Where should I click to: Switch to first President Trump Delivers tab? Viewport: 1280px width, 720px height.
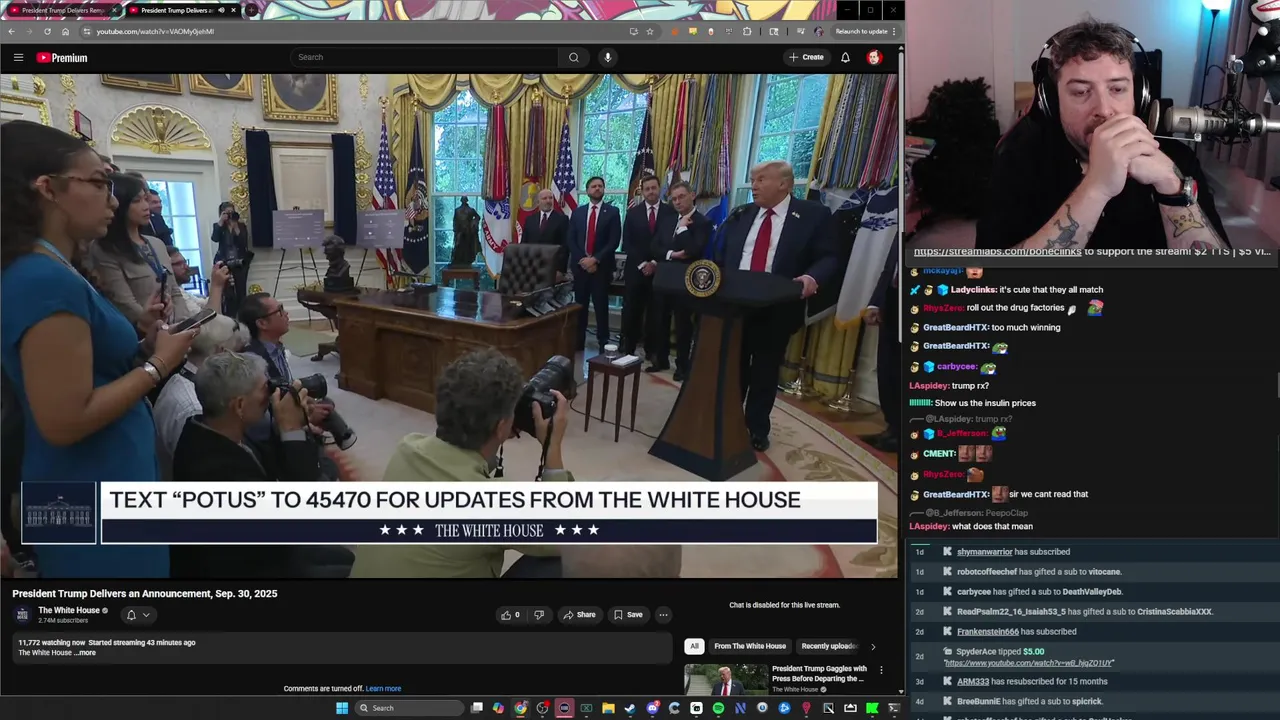63,10
